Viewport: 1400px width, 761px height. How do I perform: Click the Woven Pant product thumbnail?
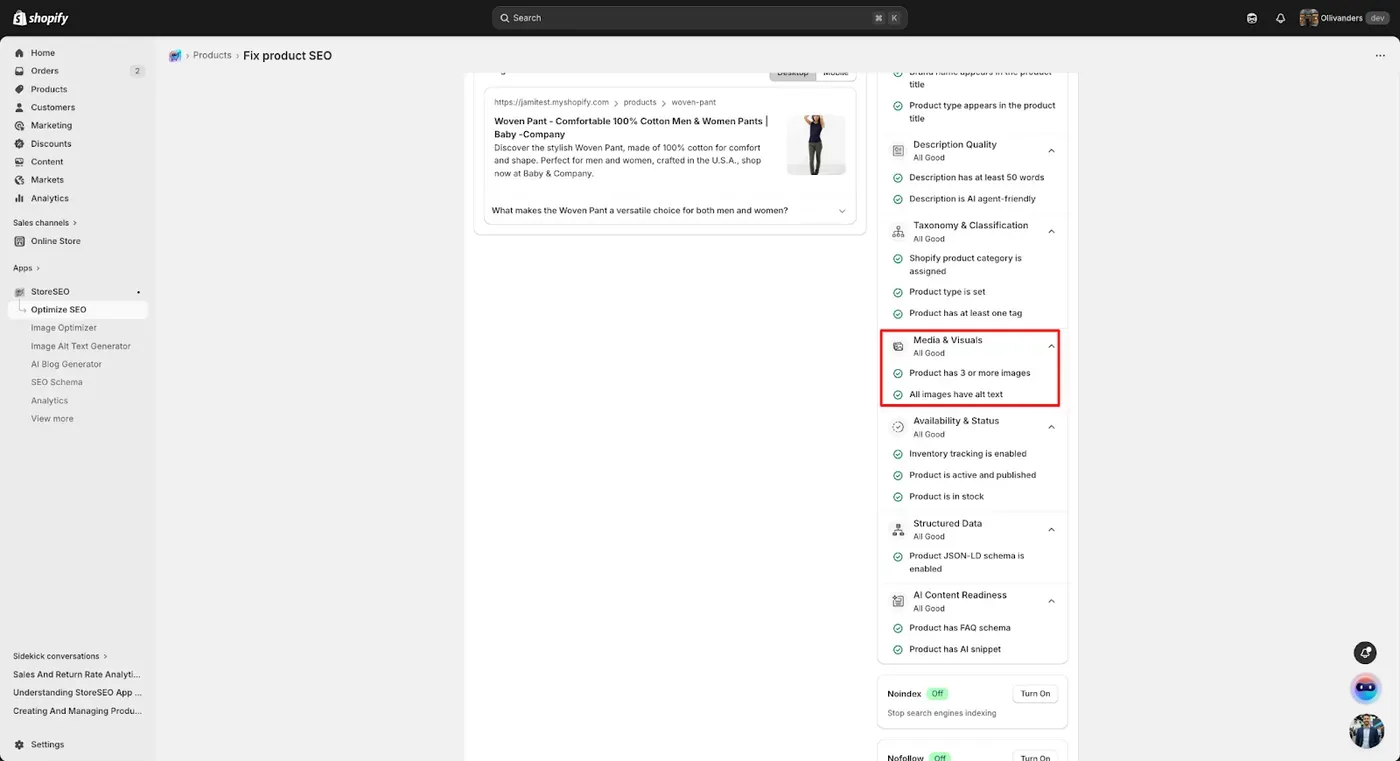816,145
